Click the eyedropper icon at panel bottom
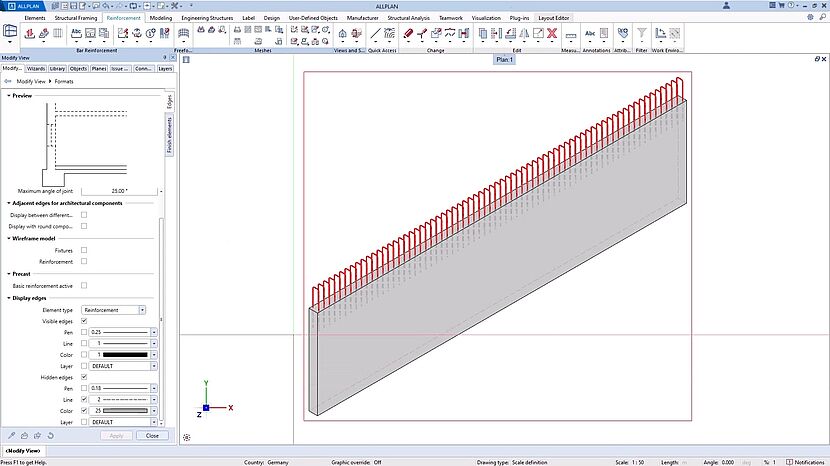The height and width of the screenshot is (466, 830). tap(10, 436)
